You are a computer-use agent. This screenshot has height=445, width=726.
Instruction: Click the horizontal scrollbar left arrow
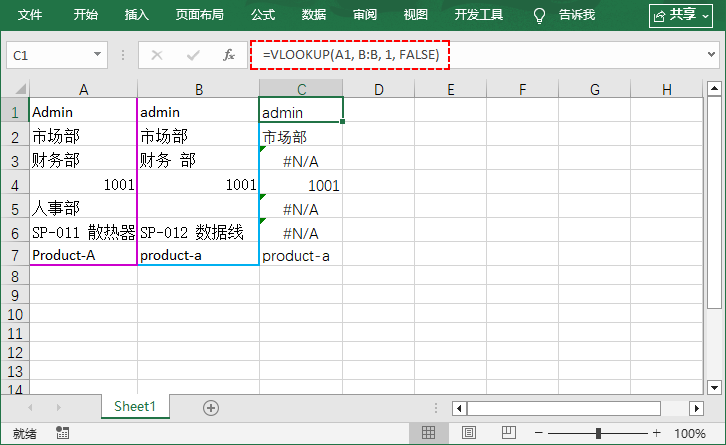click(459, 408)
